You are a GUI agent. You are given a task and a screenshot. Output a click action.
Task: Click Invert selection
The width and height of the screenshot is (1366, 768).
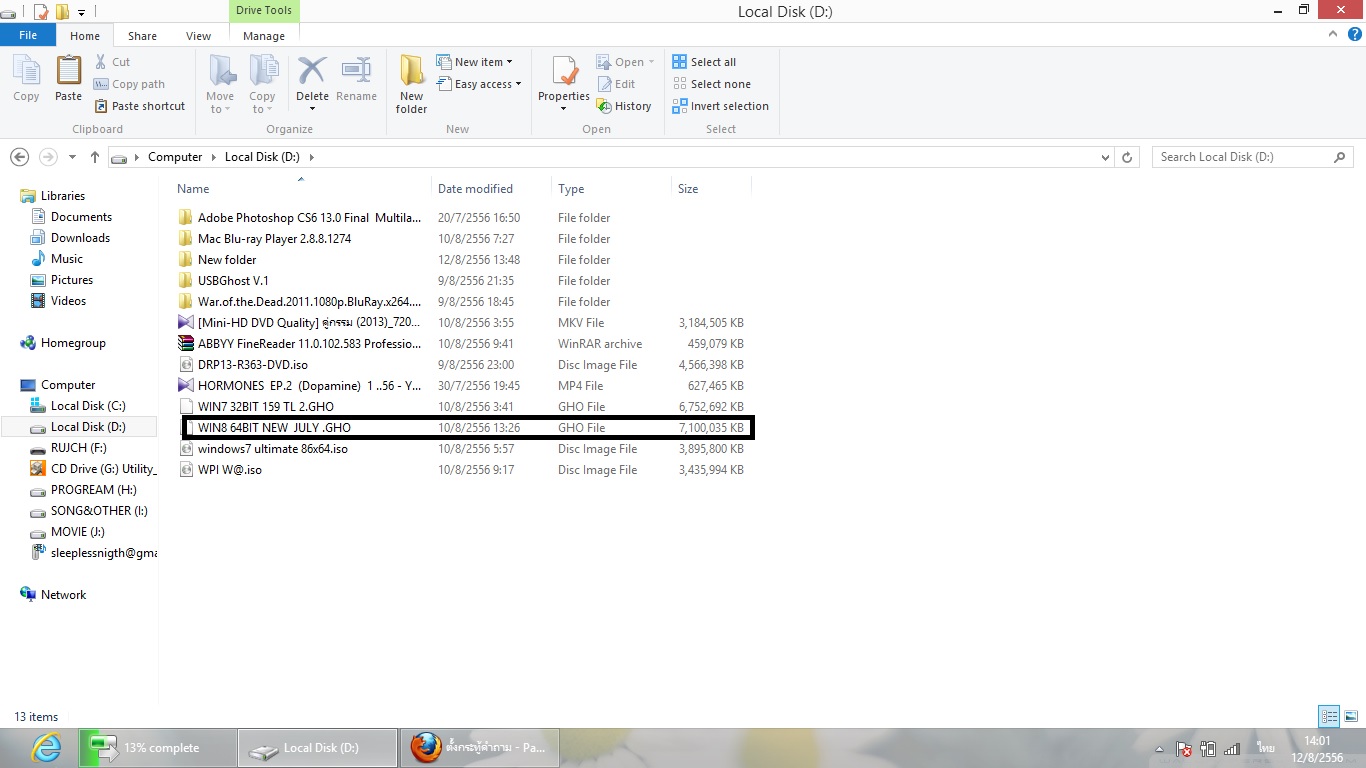(720, 106)
